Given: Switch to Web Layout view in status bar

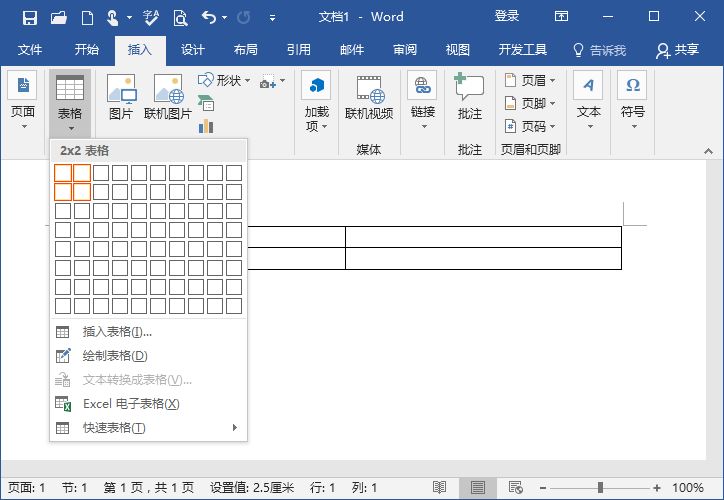Looking at the screenshot, I should point(516,488).
